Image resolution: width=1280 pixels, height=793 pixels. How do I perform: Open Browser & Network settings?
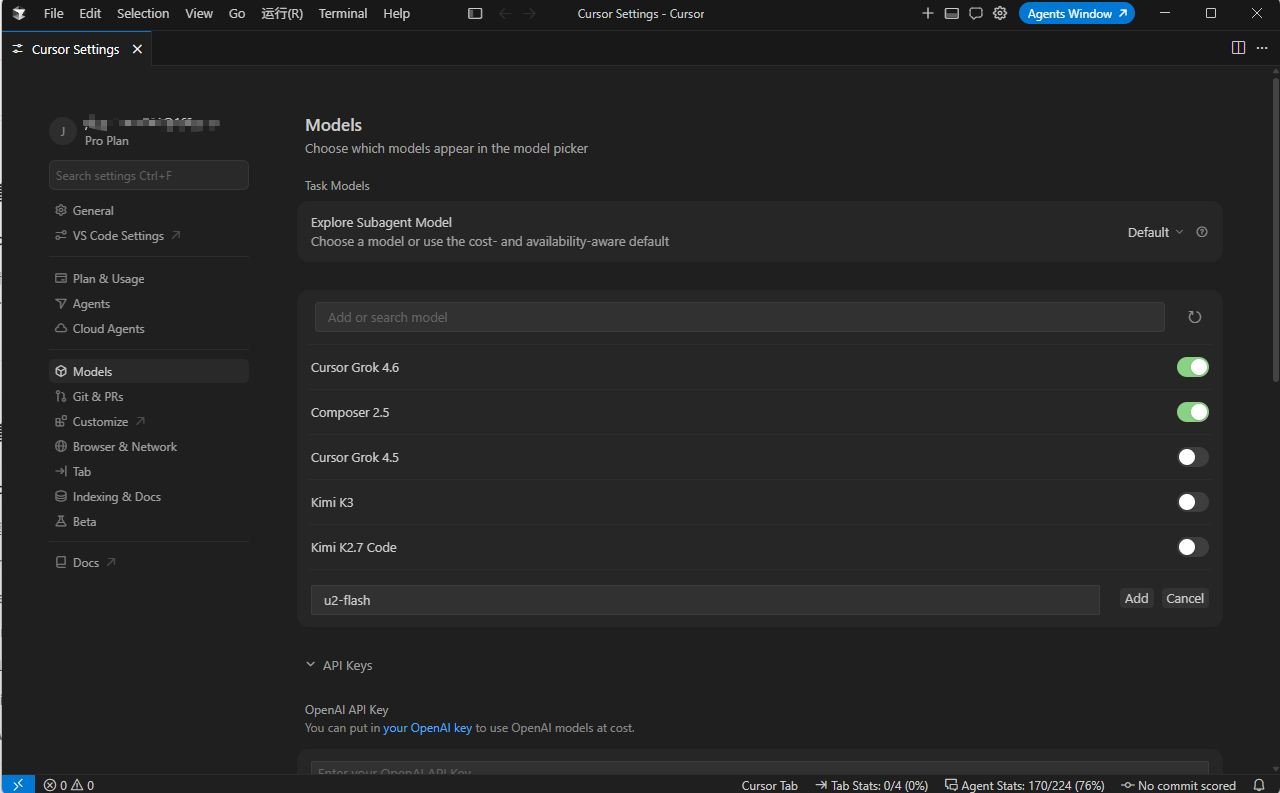[149, 447]
